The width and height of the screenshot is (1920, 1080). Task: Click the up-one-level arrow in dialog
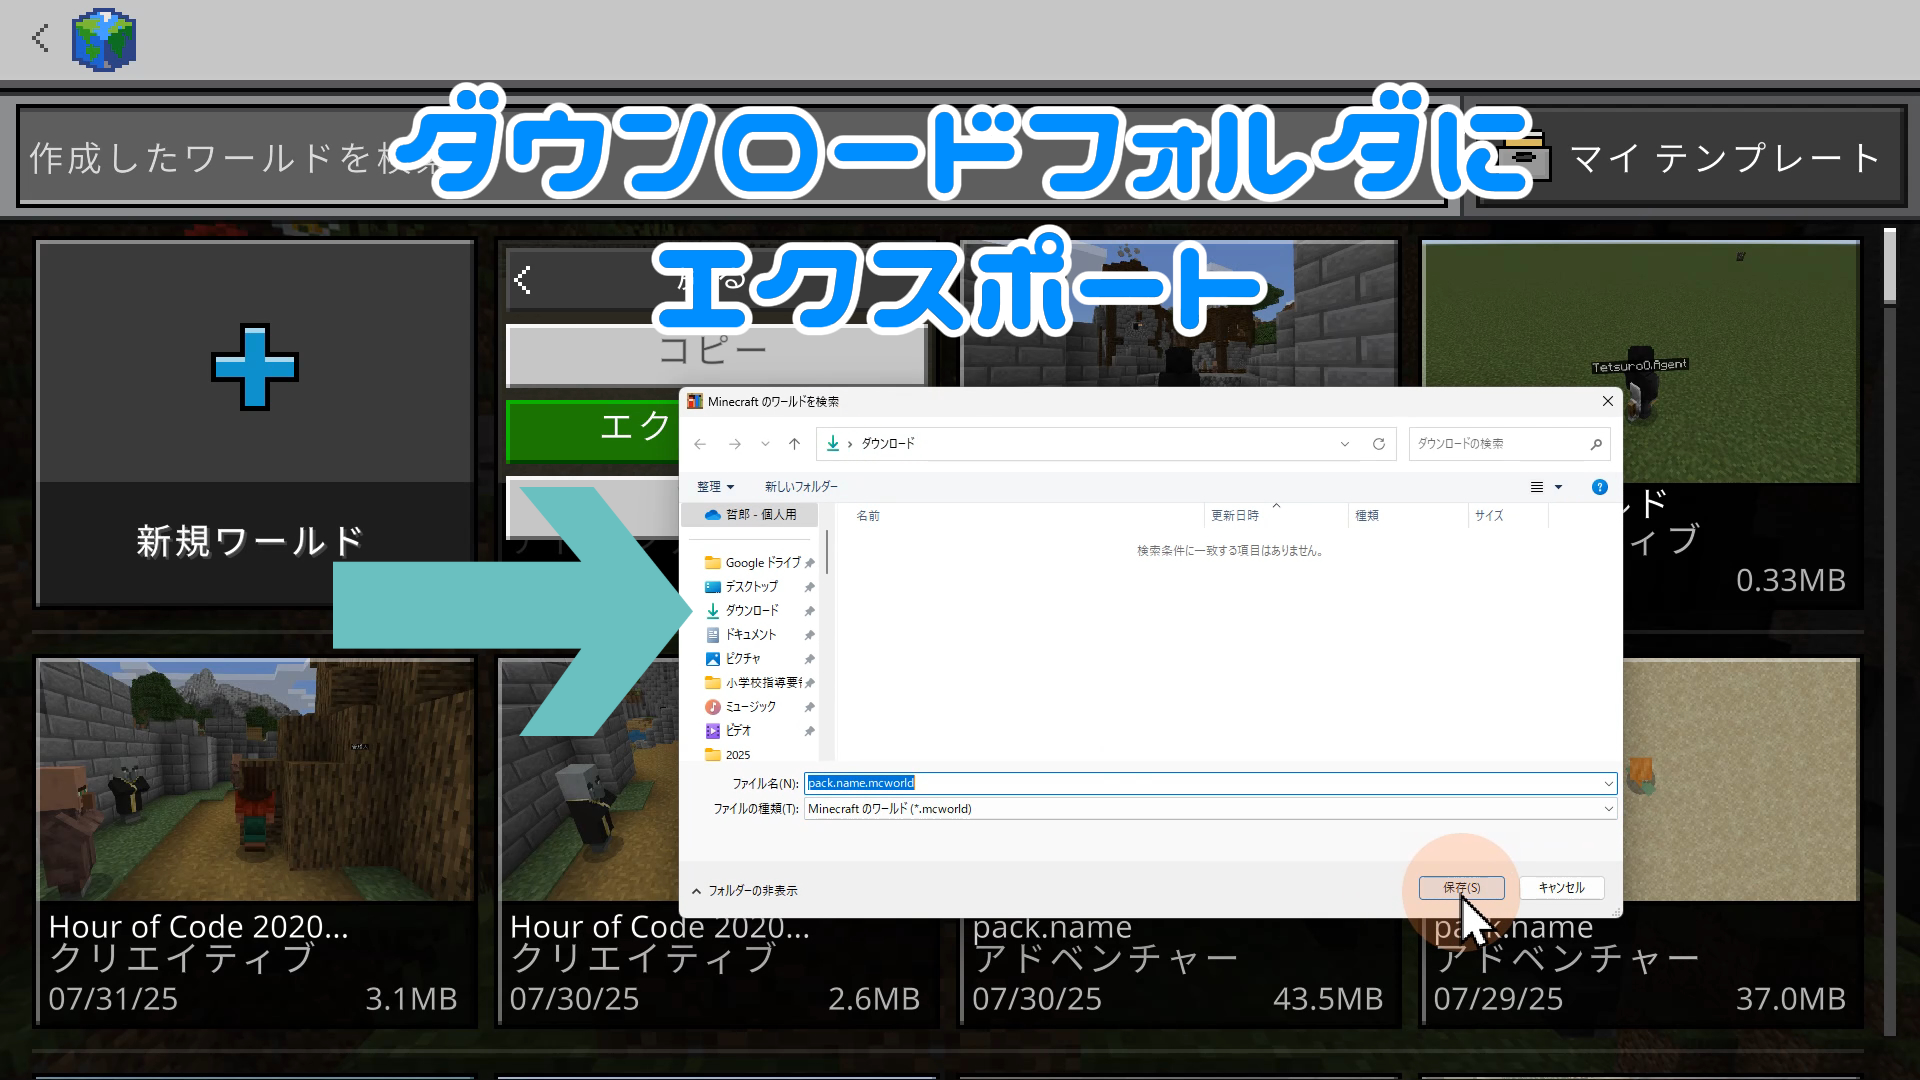(x=794, y=444)
